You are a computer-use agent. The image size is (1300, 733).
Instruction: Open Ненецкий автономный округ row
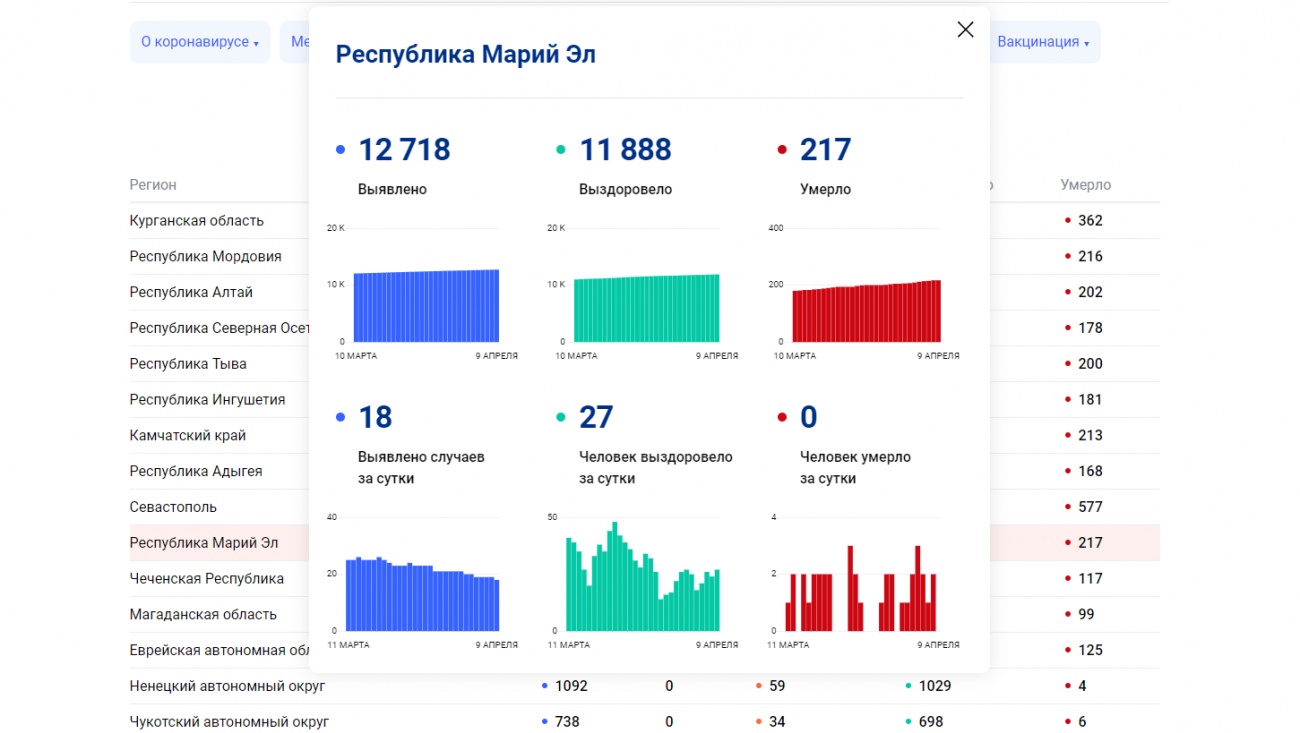[x=227, y=686]
